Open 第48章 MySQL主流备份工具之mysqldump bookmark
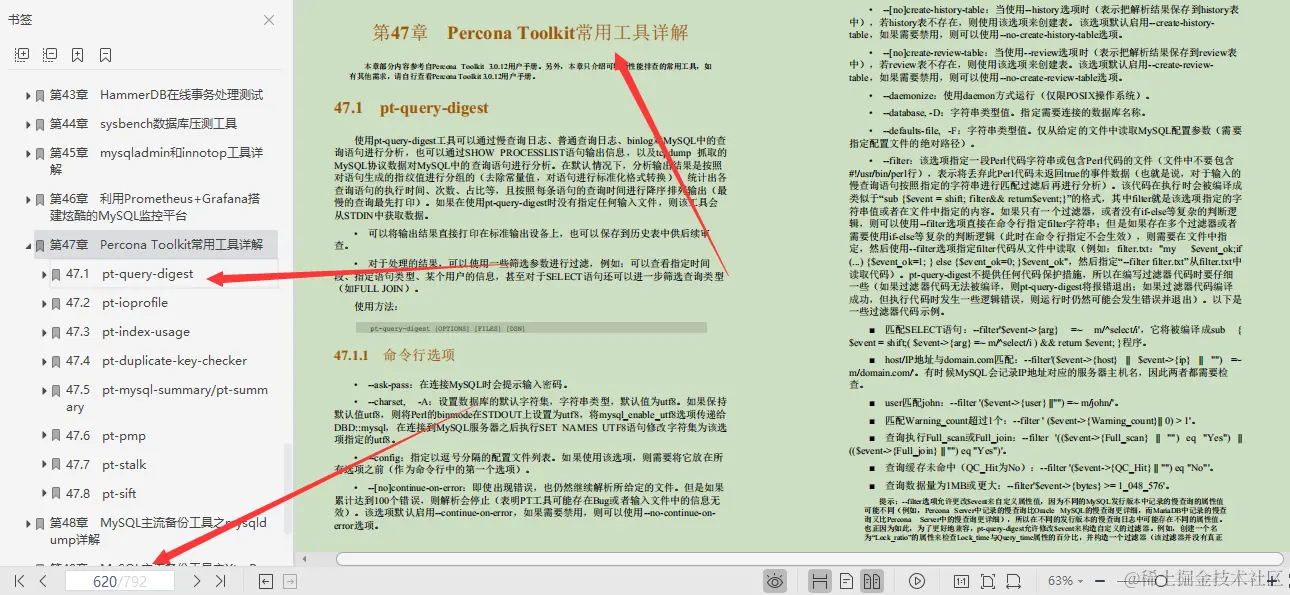1290x595 pixels. click(x=158, y=531)
